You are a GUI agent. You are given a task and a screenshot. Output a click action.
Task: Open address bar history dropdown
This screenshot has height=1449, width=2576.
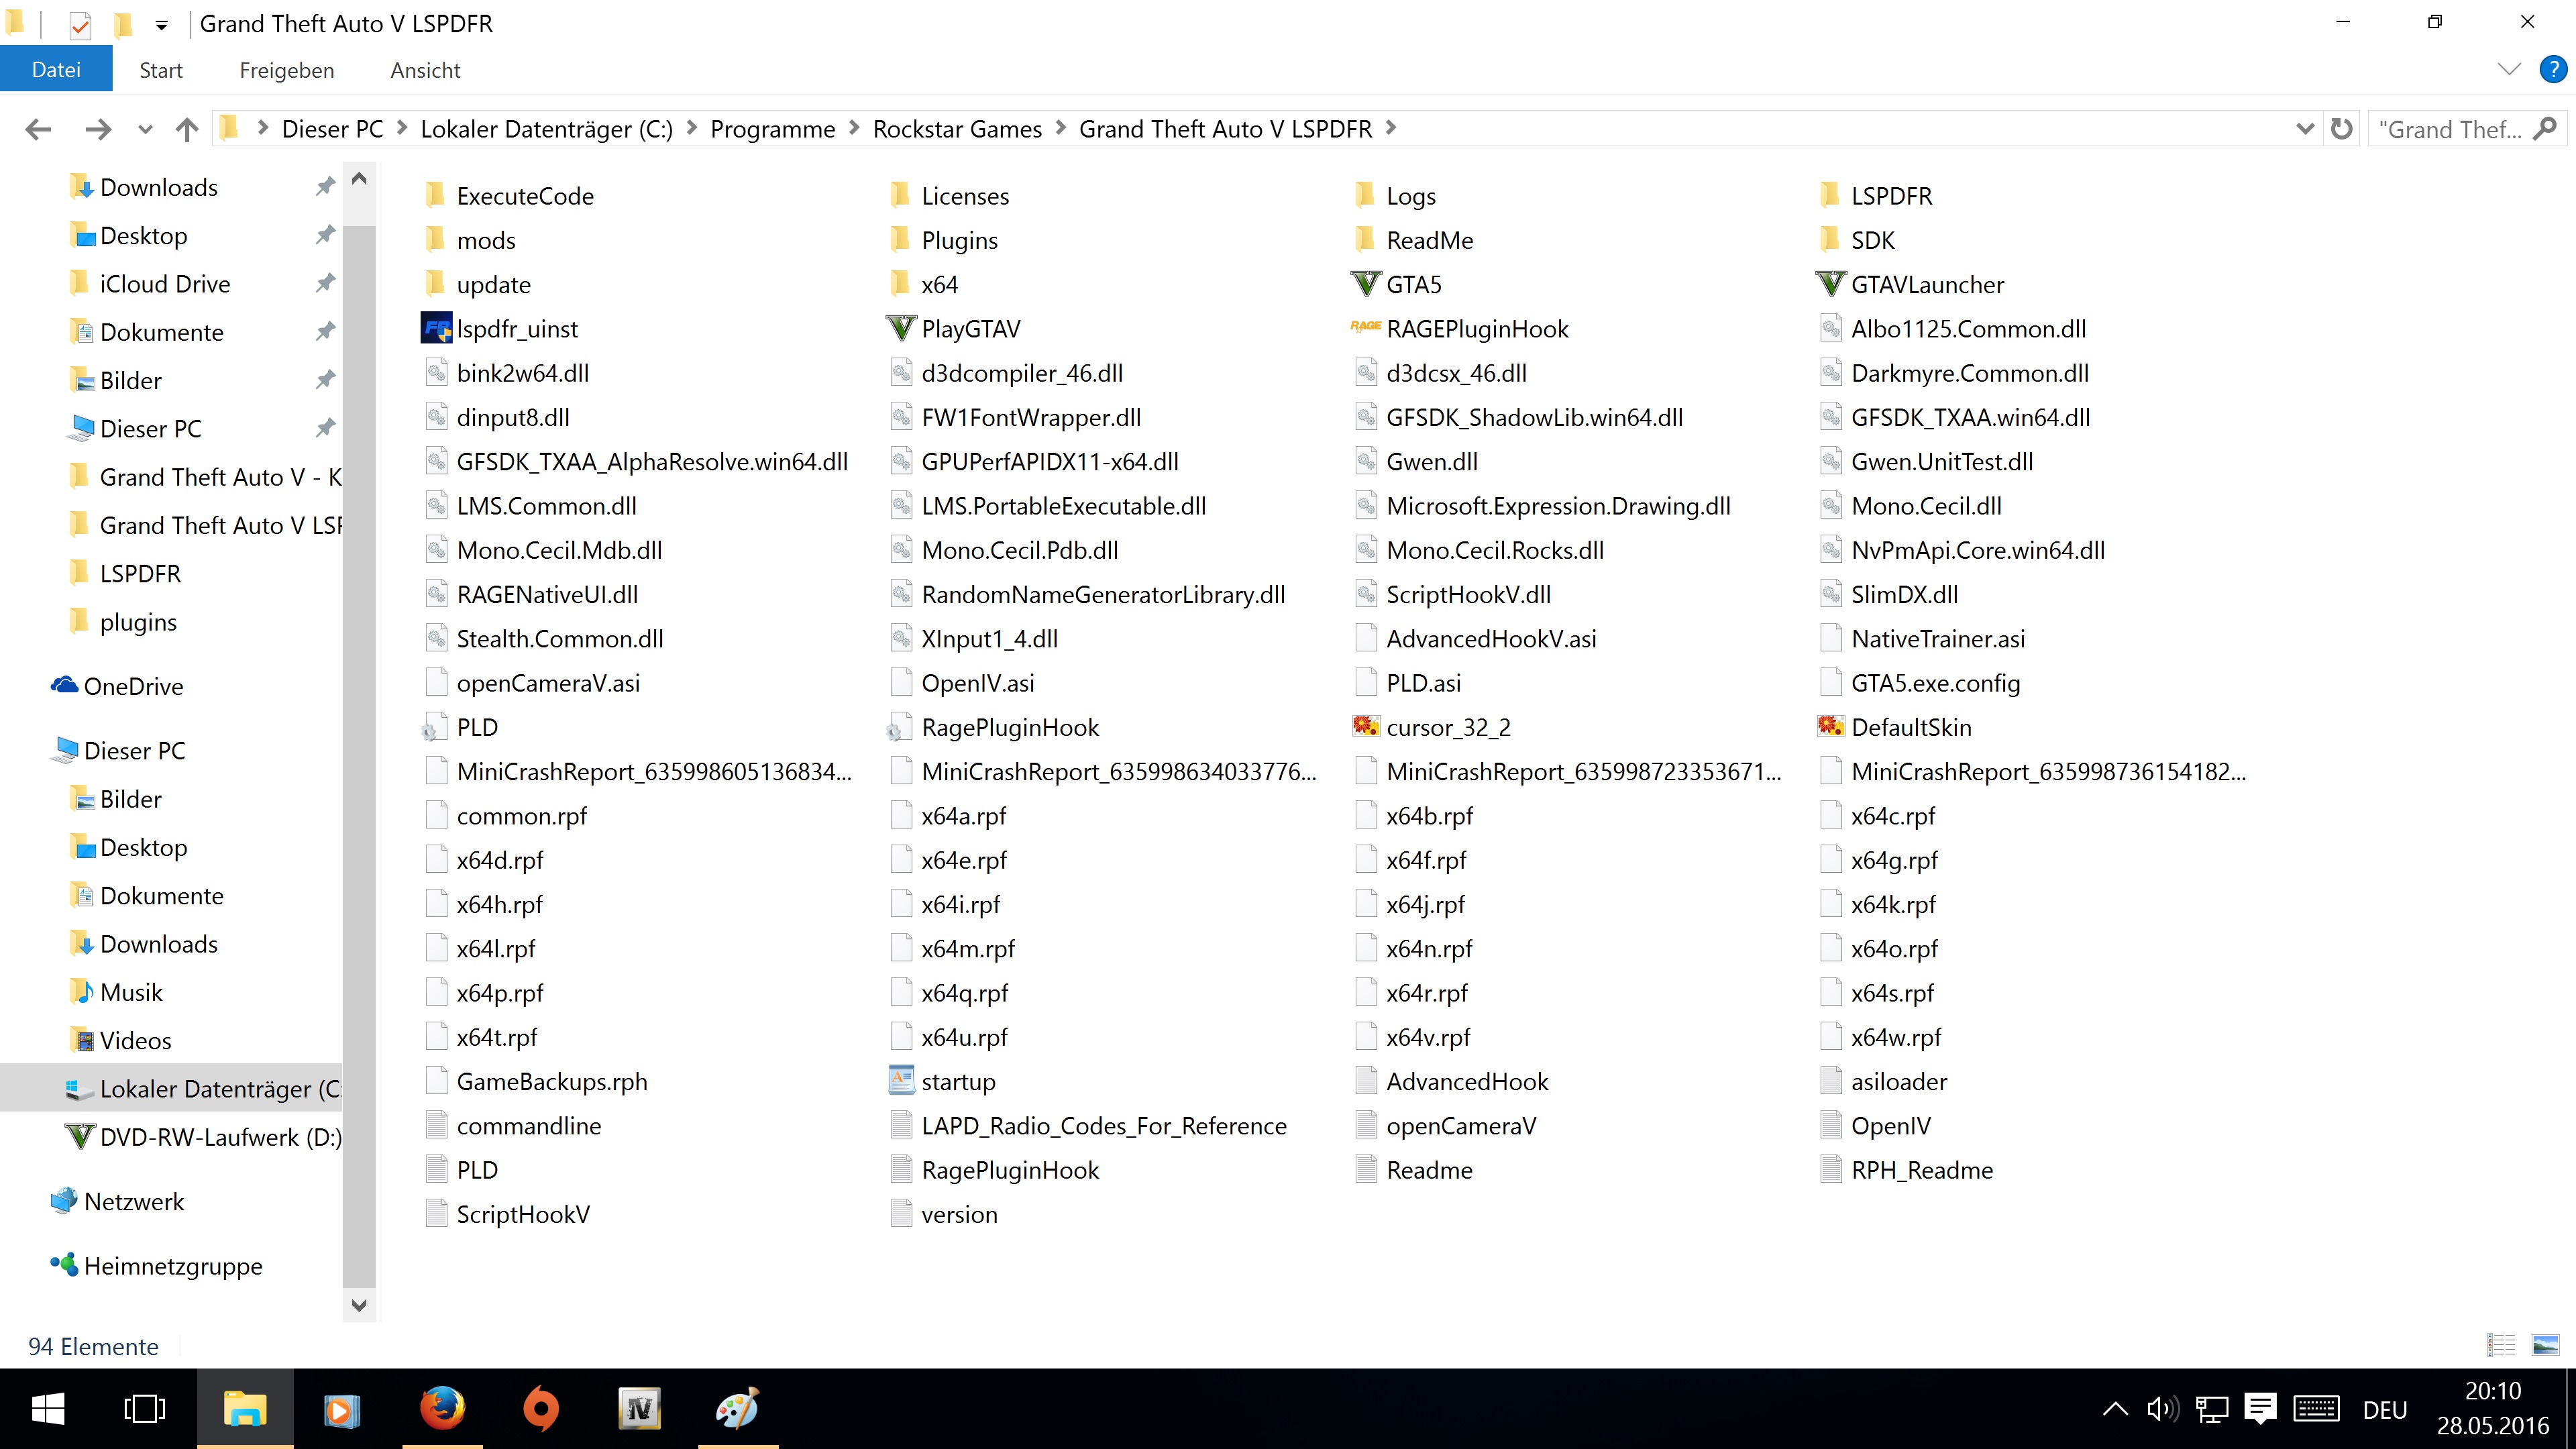click(2304, 129)
